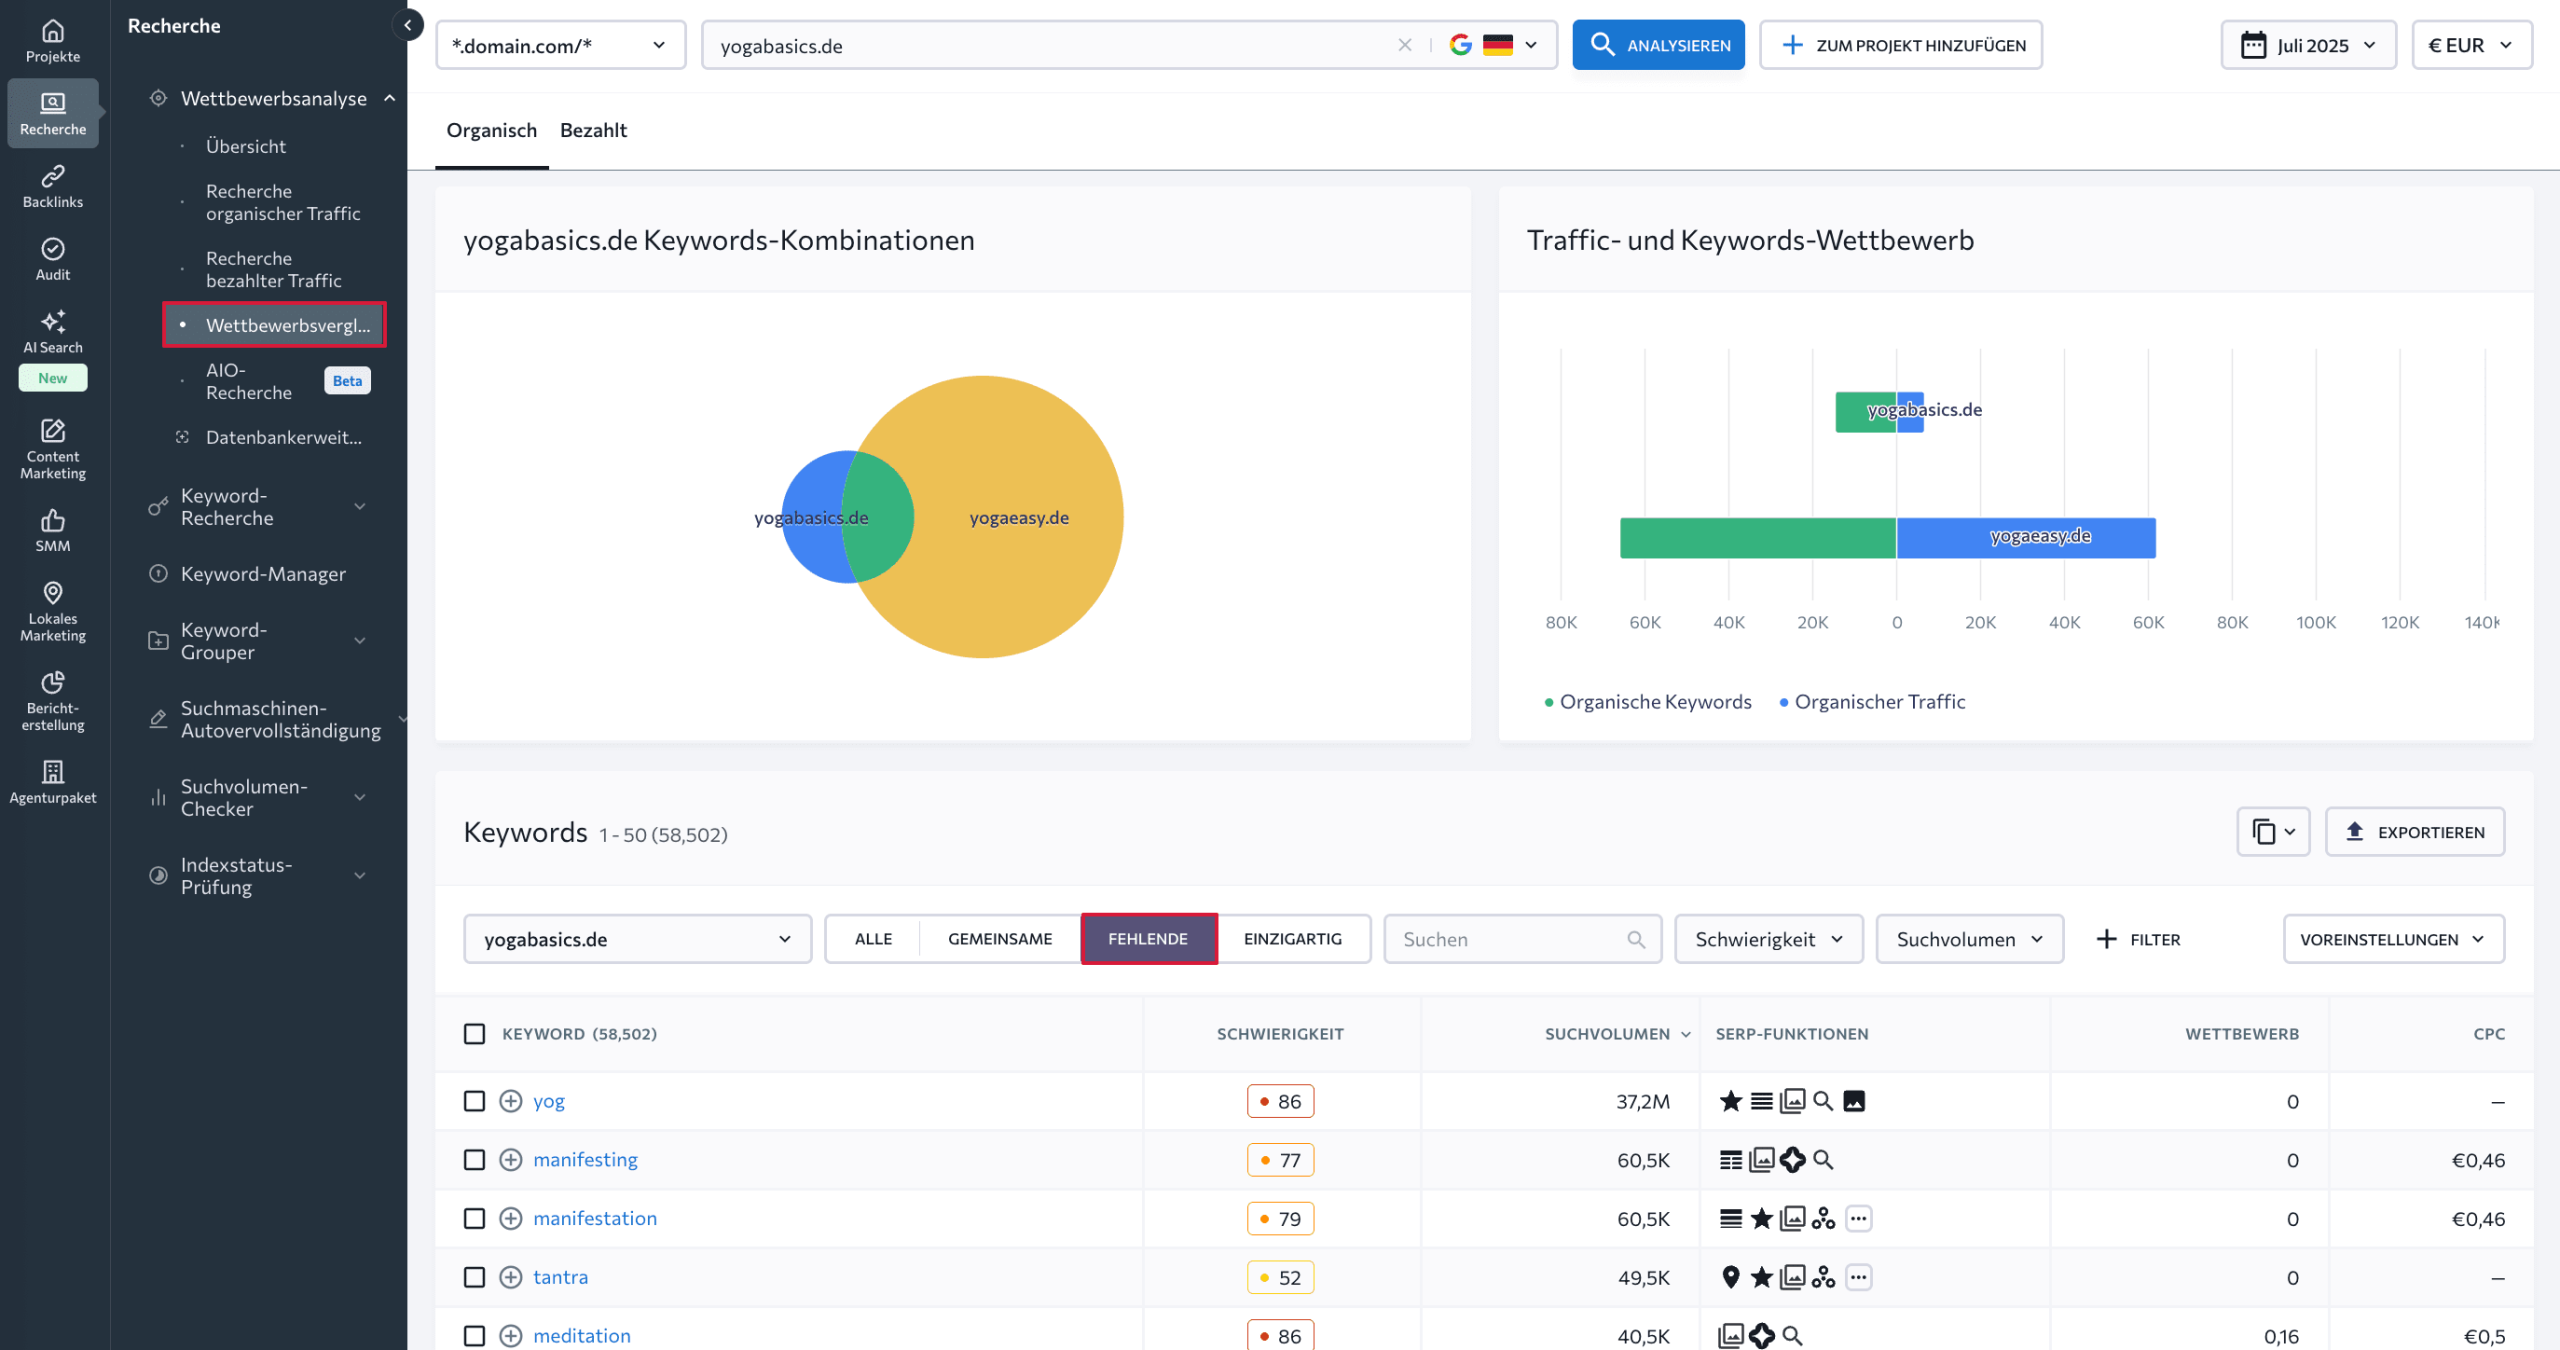Image resolution: width=2560 pixels, height=1350 pixels.
Task: Add keyword 'tantra' with plus icon
Action: point(511,1277)
